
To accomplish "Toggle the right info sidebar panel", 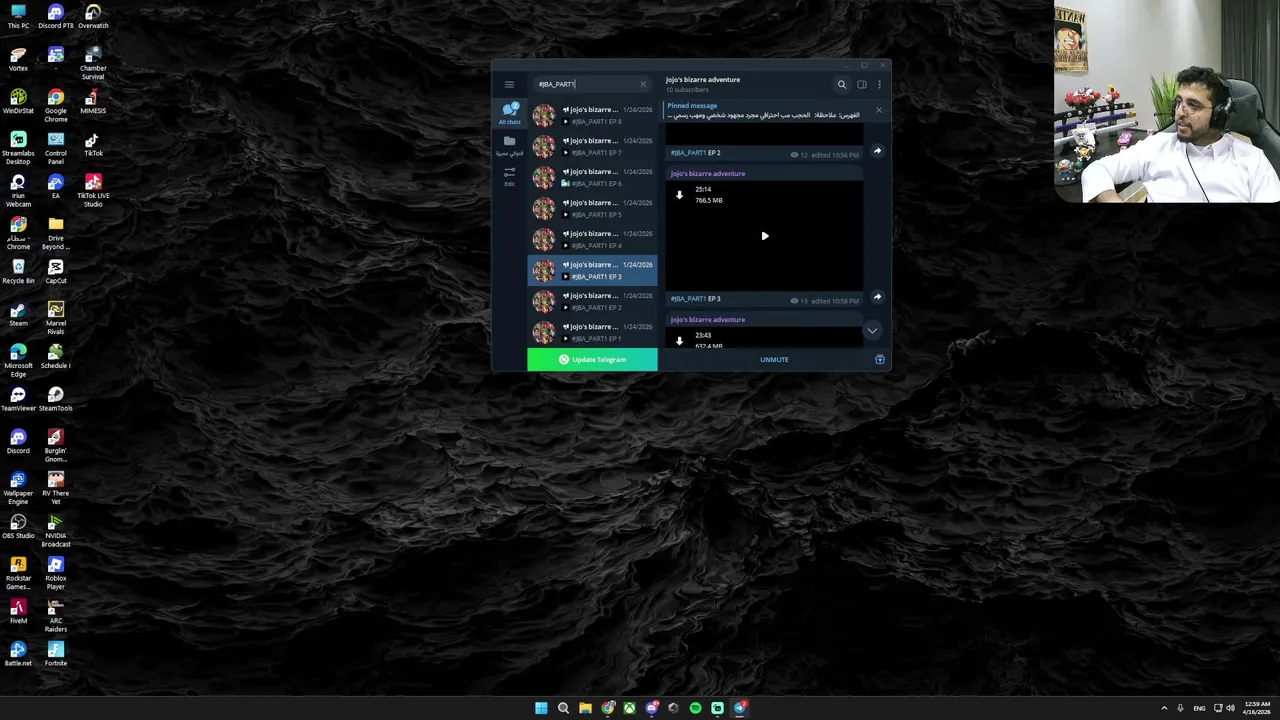I will [x=862, y=85].
